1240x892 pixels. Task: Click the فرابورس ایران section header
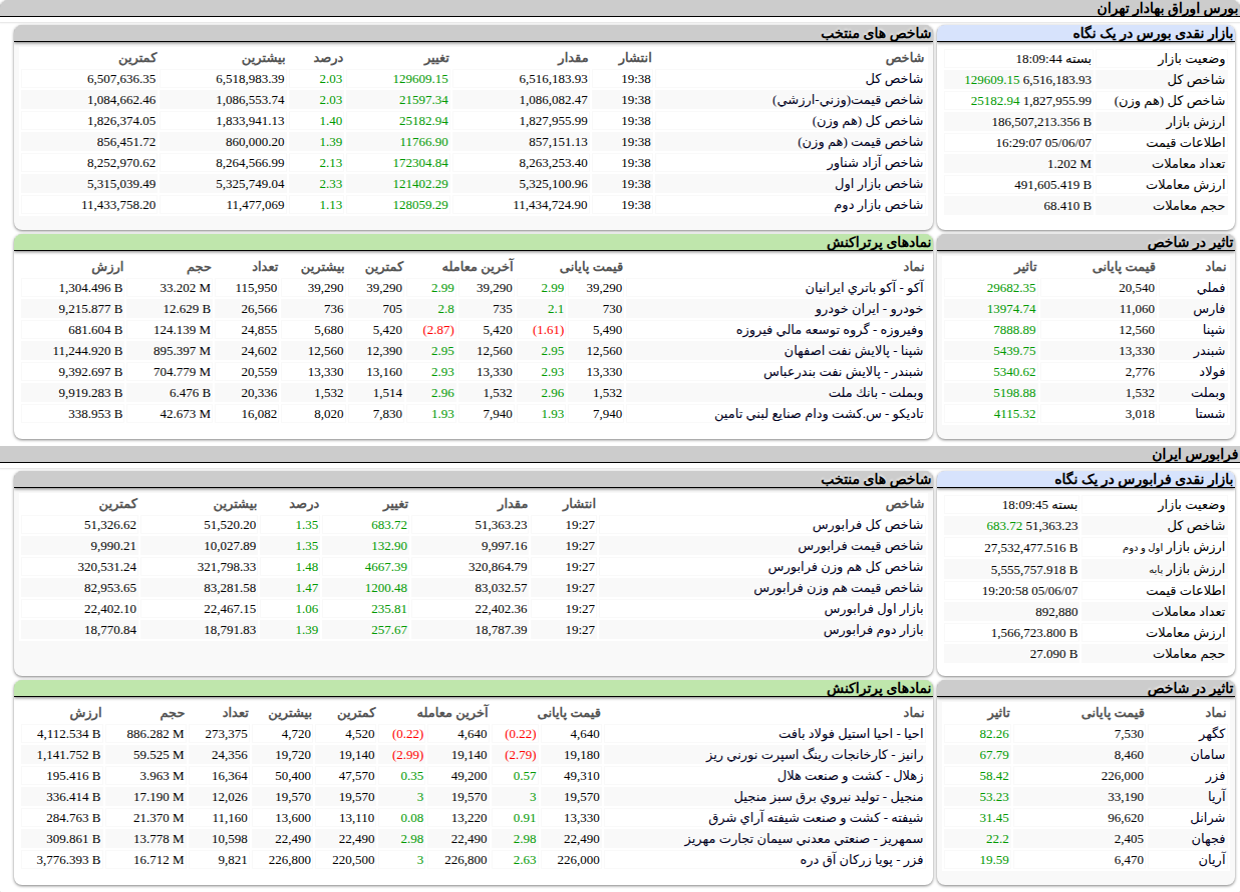pyautogui.click(x=1193, y=454)
